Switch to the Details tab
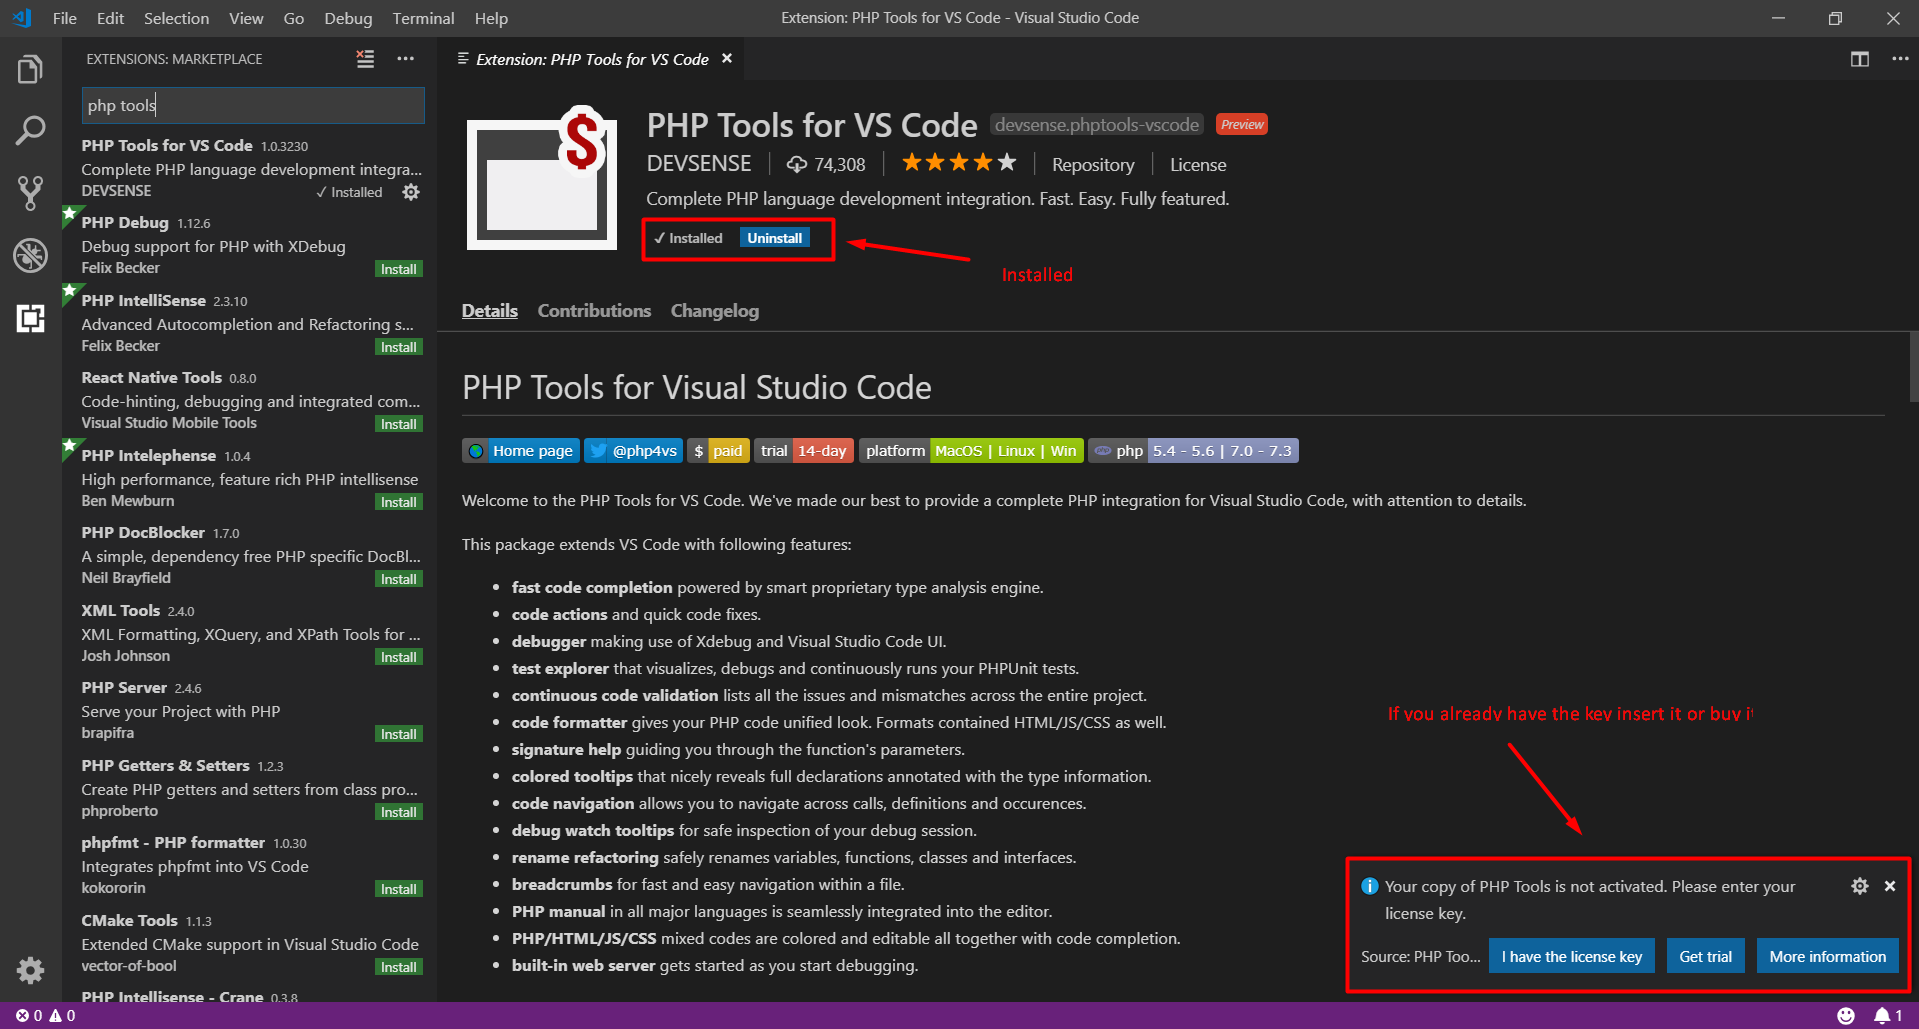The height and width of the screenshot is (1029, 1919). click(x=490, y=311)
